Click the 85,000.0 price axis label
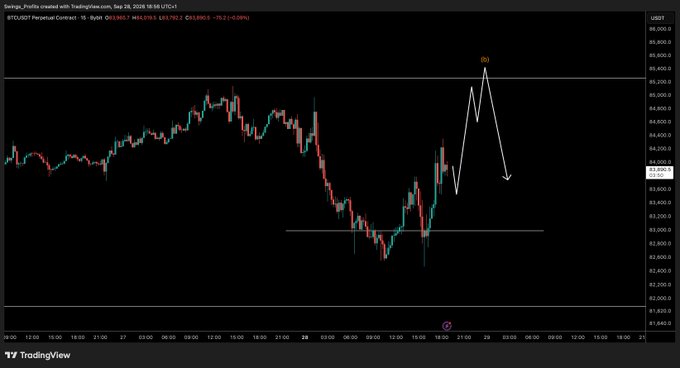The width and height of the screenshot is (680, 368). pos(660,95)
